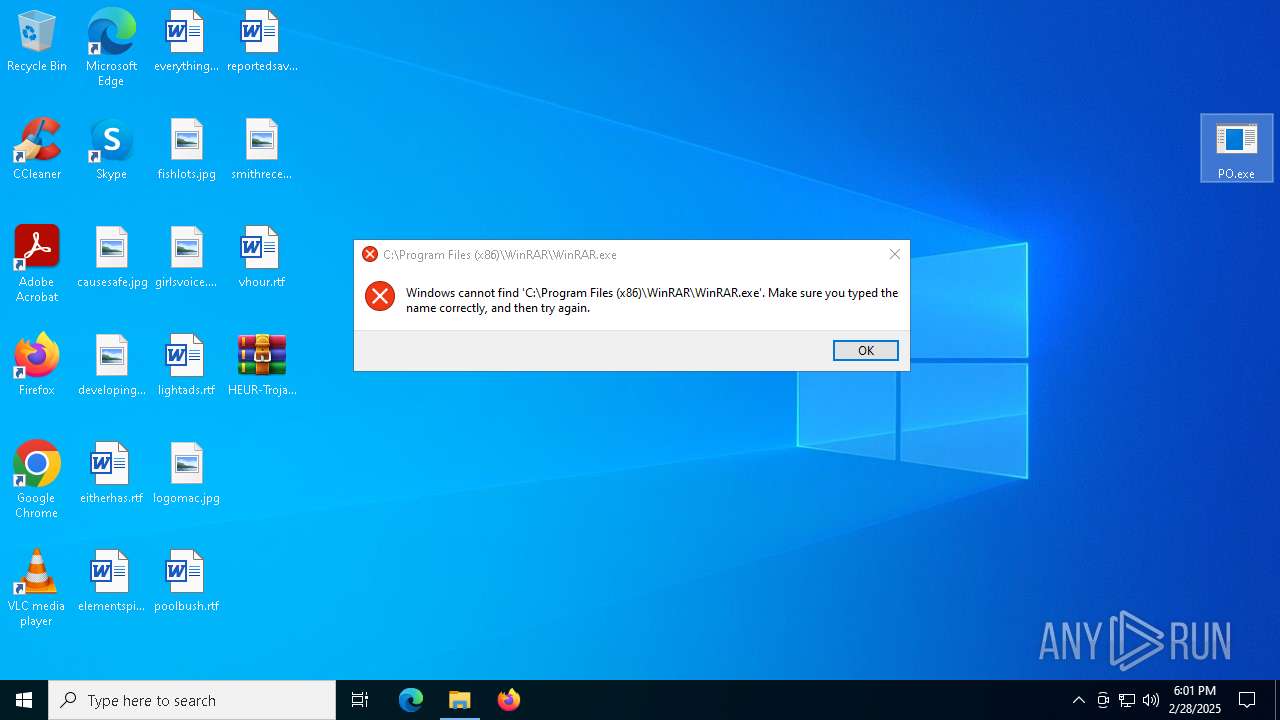Select the girlsvoice... image file

pos(186,258)
